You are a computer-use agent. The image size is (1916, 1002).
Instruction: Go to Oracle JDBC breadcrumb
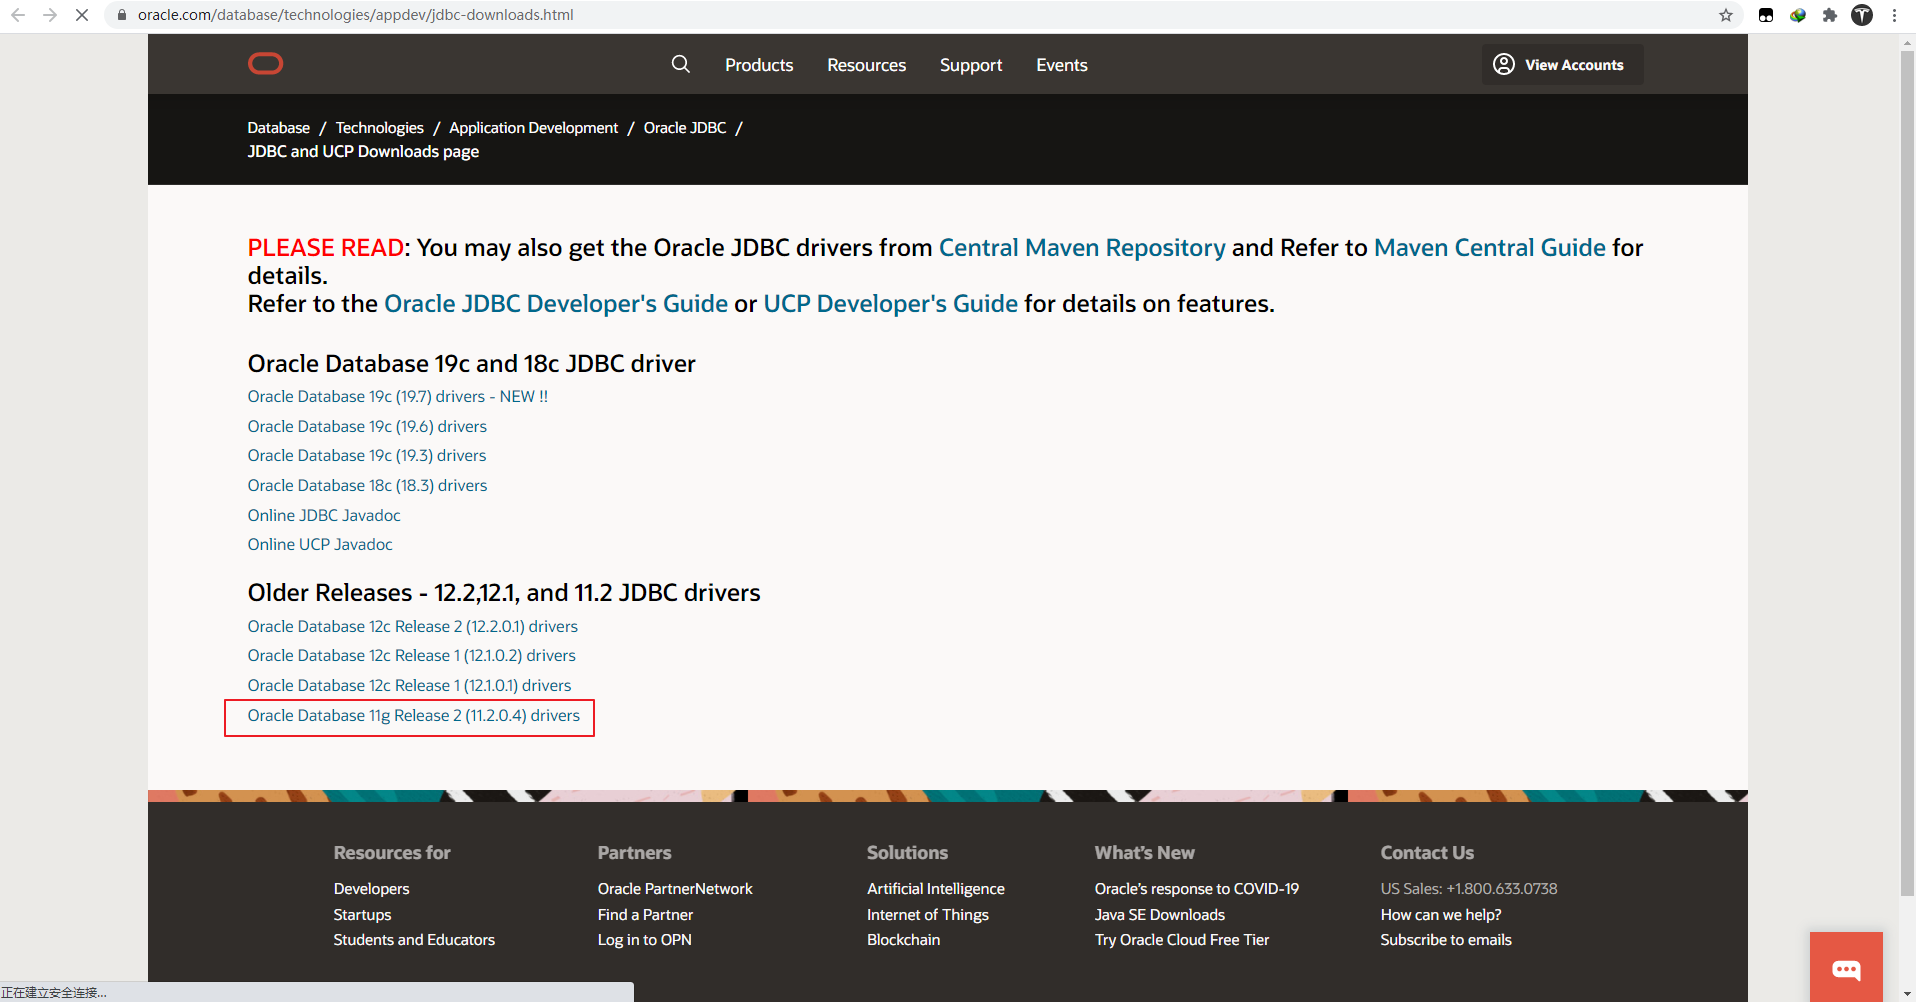(685, 128)
